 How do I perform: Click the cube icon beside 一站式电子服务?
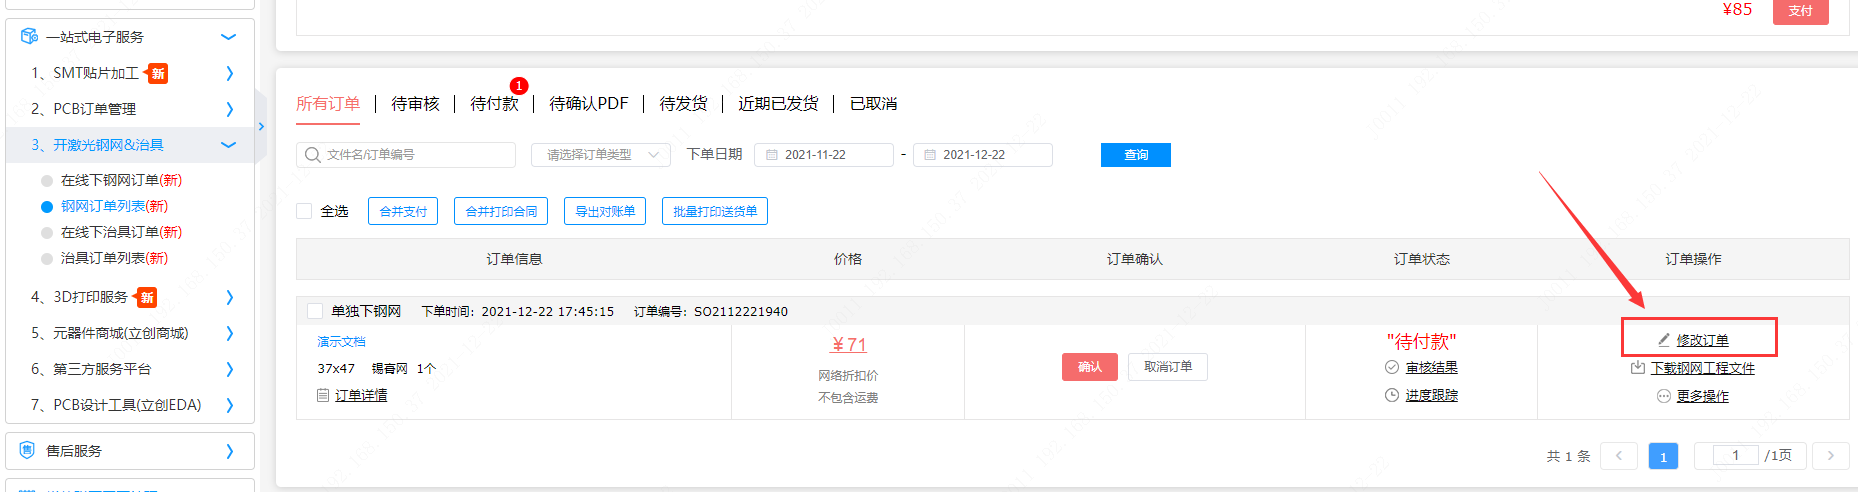pyautogui.click(x=29, y=37)
